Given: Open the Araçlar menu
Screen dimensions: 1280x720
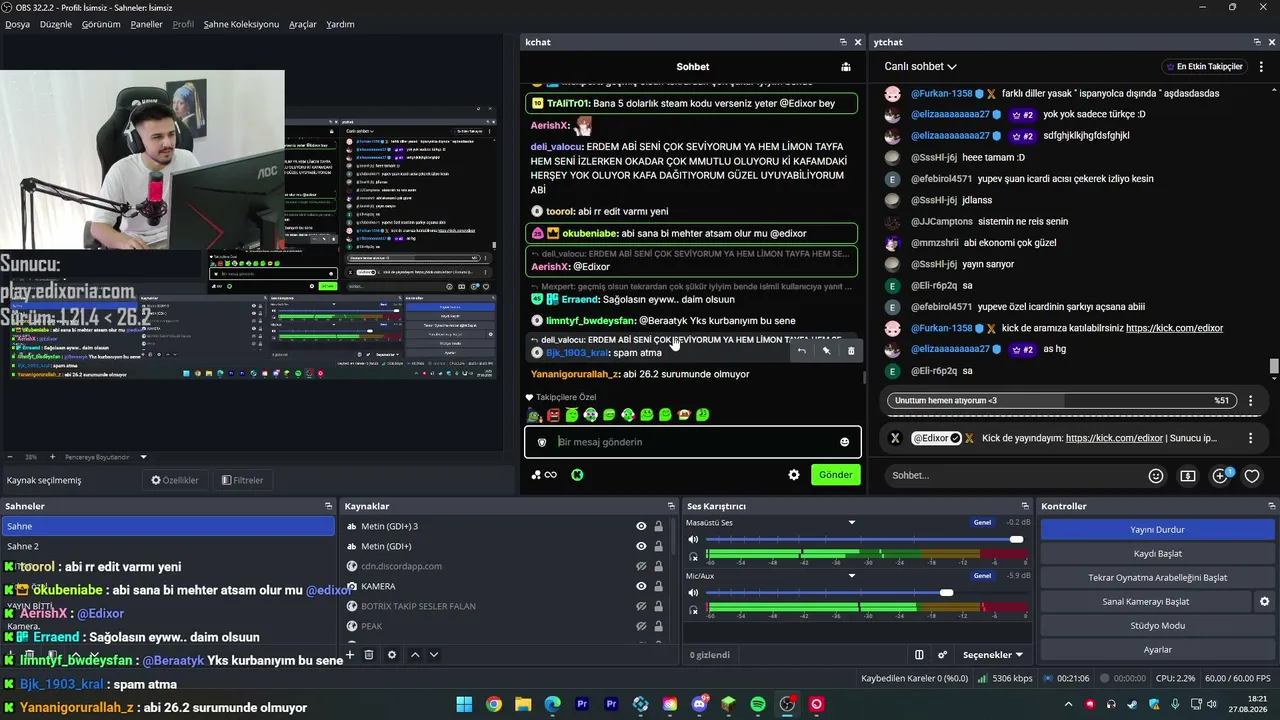Looking at the screenshot, I should 303,24.
